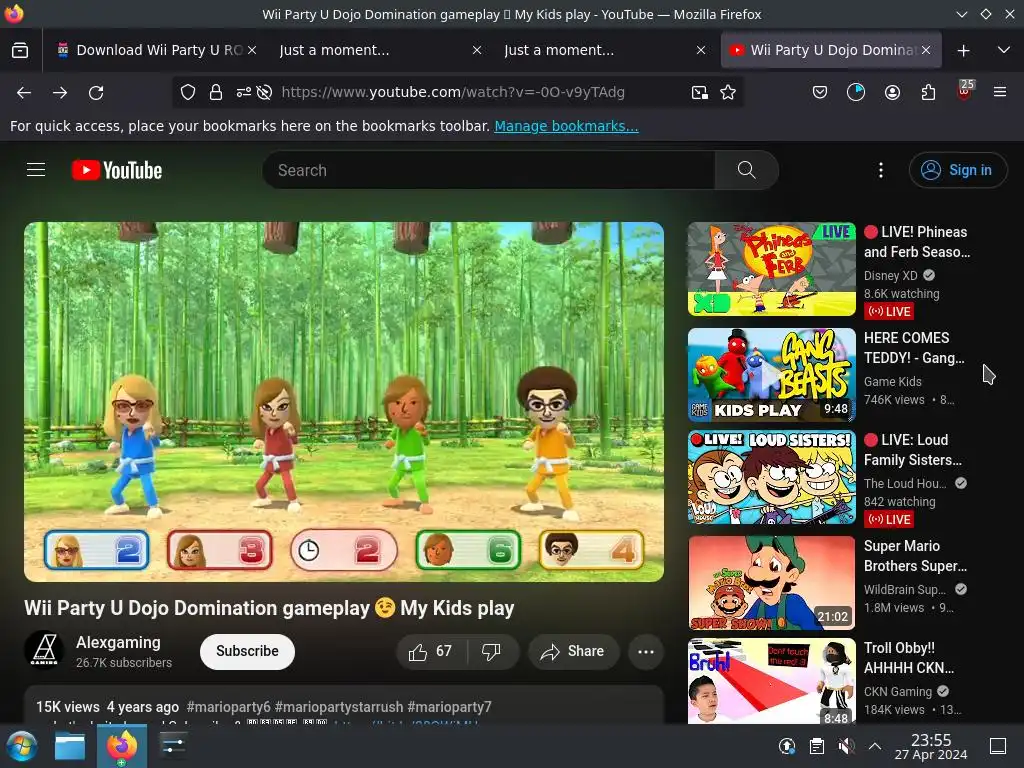Like the video with 67 likes
1024x768 pixels.
pyautogui.click(x=430, y=652)
